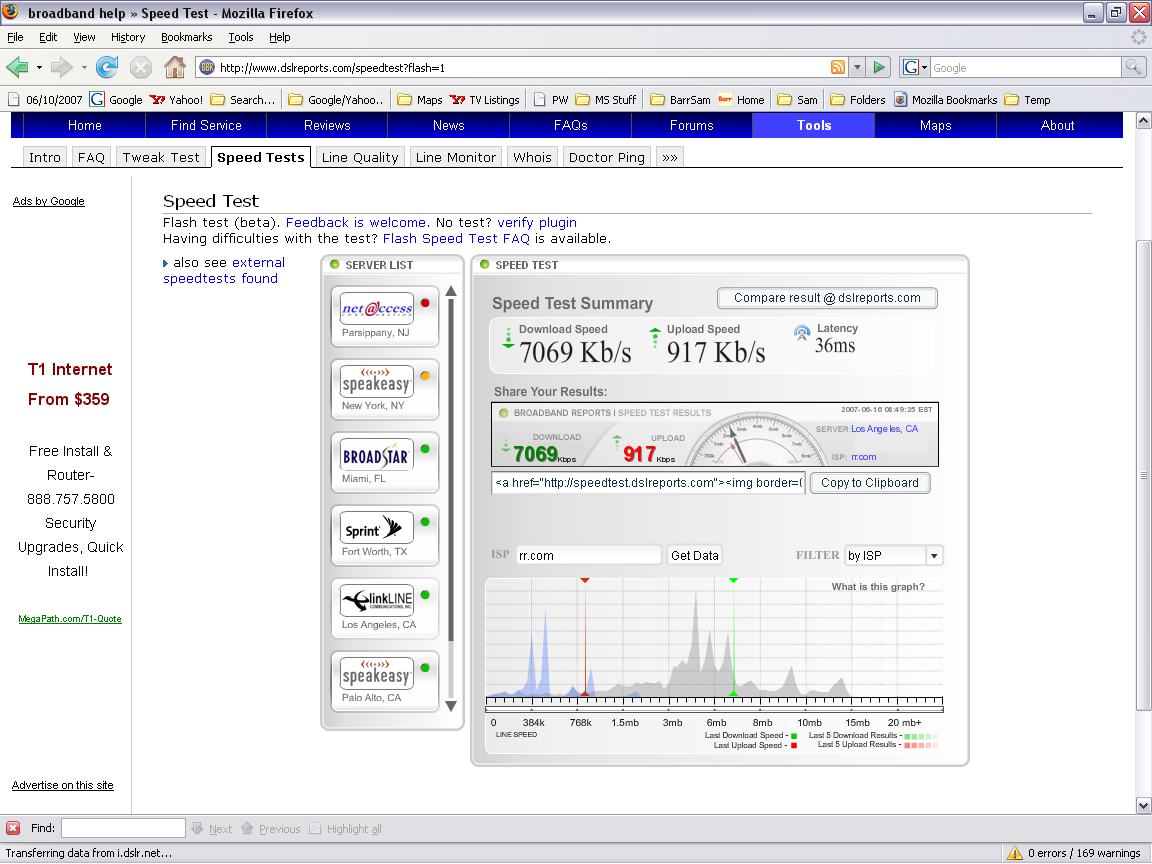This screenshot has width=1152, height=864.
Task: Click the page vertical scrollbar thumb
Action: coord(1143,475)
